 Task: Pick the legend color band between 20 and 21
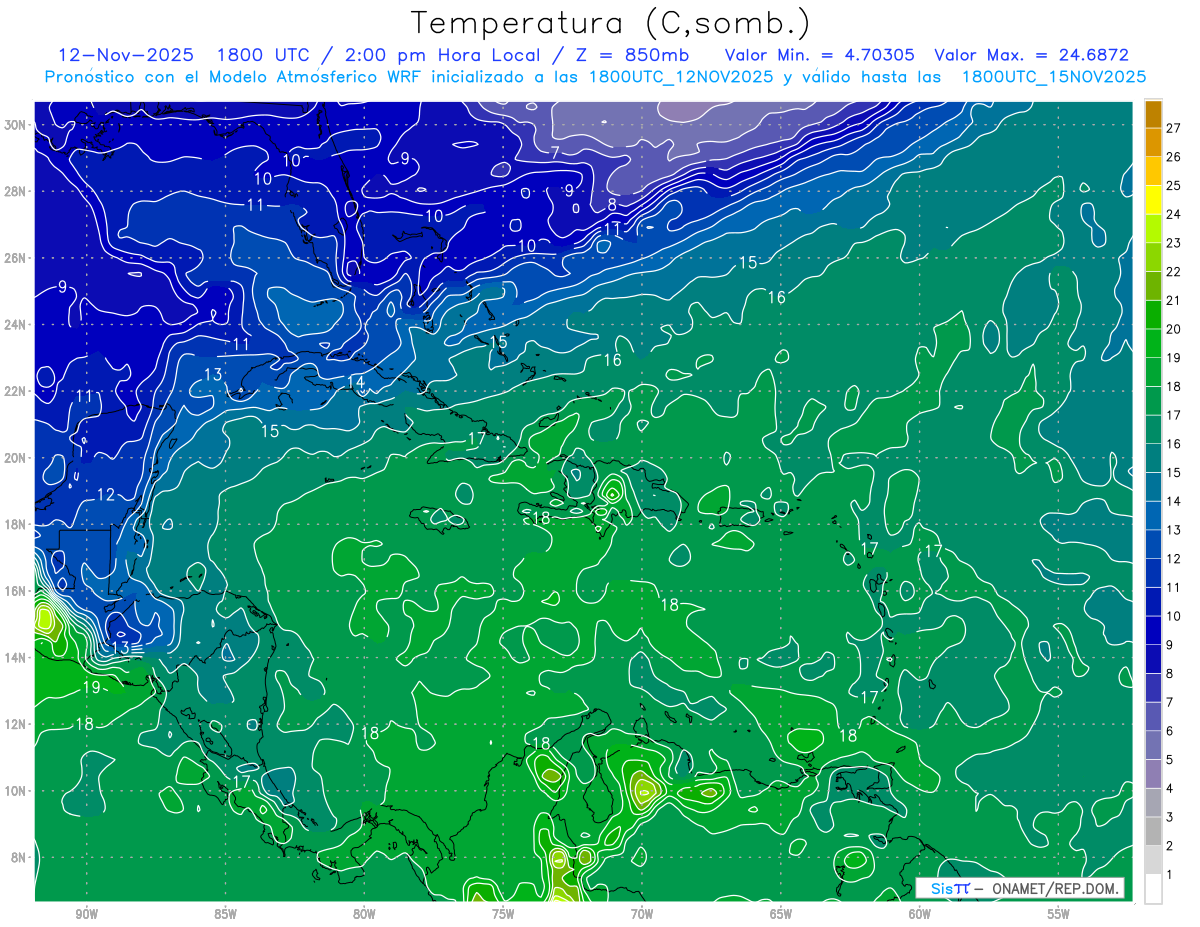[1153, 314]
